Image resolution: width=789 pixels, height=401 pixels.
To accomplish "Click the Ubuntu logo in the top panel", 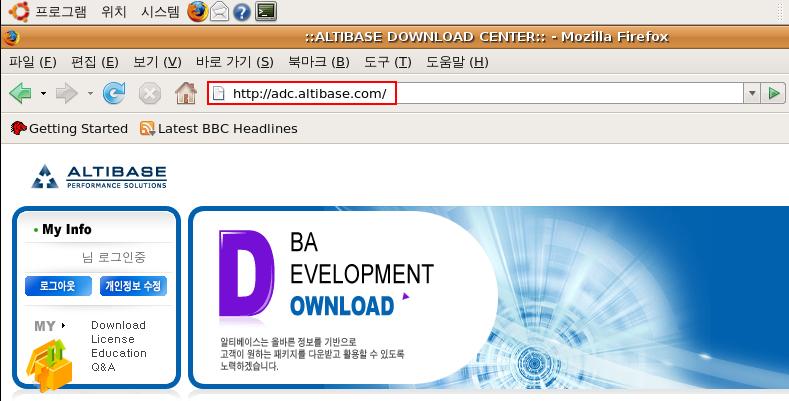I will 19,11.
